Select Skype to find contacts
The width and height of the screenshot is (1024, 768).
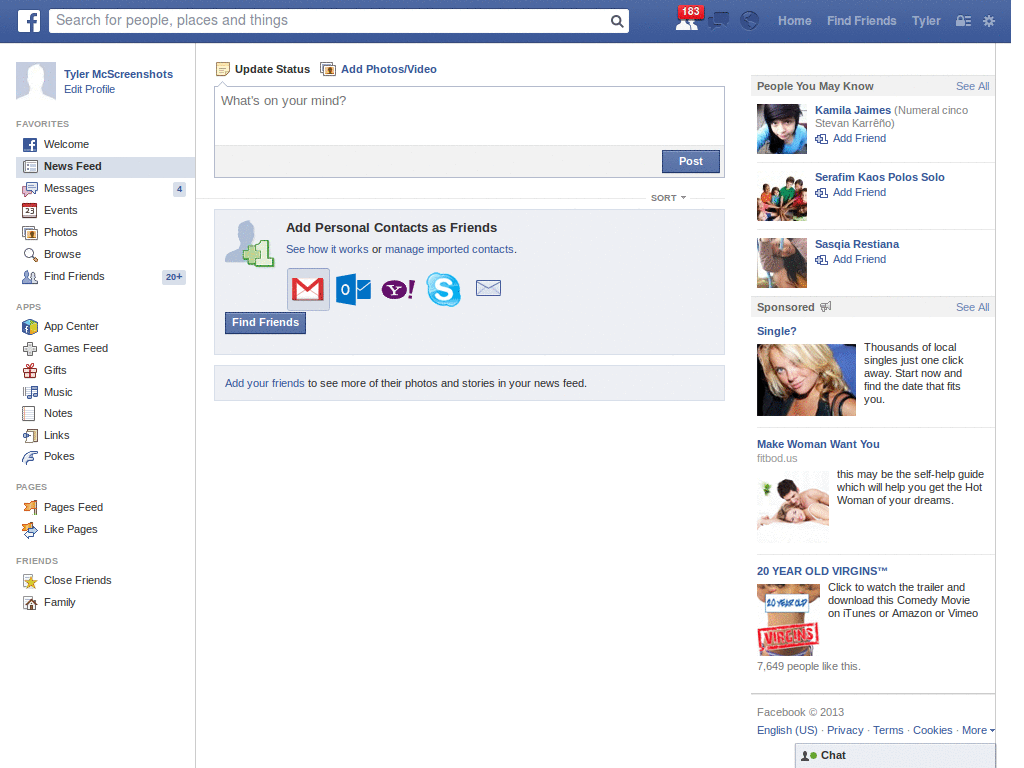click(443, 288)
